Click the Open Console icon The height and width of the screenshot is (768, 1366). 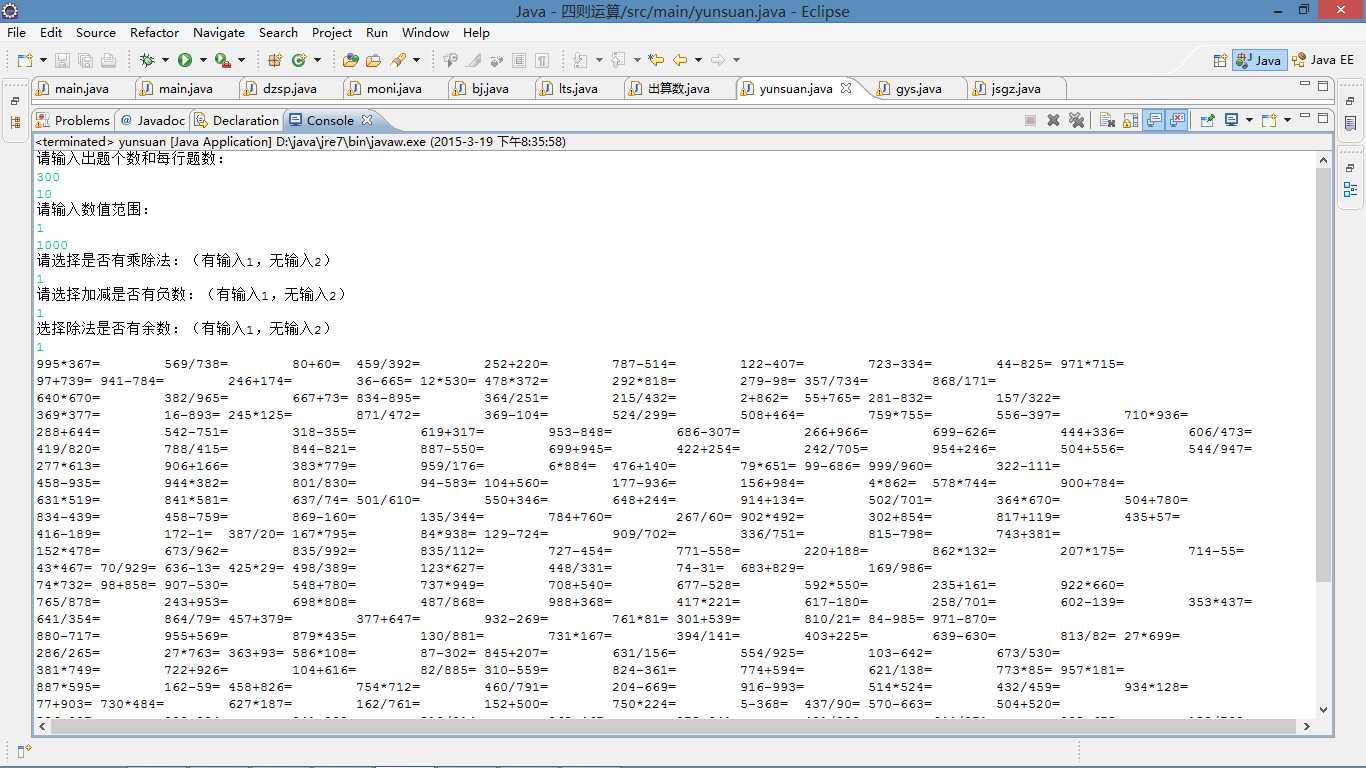pyautogui.click(x=1269, y=120)
